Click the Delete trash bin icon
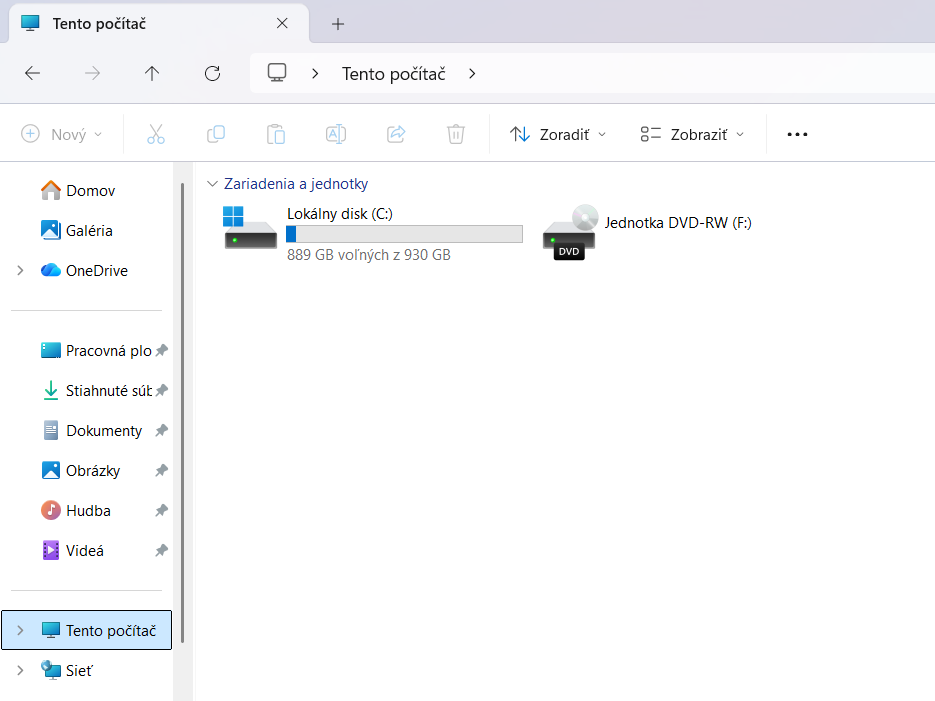Image resolution: width=935 pixels, height=701 pixels. pos(456,134)
